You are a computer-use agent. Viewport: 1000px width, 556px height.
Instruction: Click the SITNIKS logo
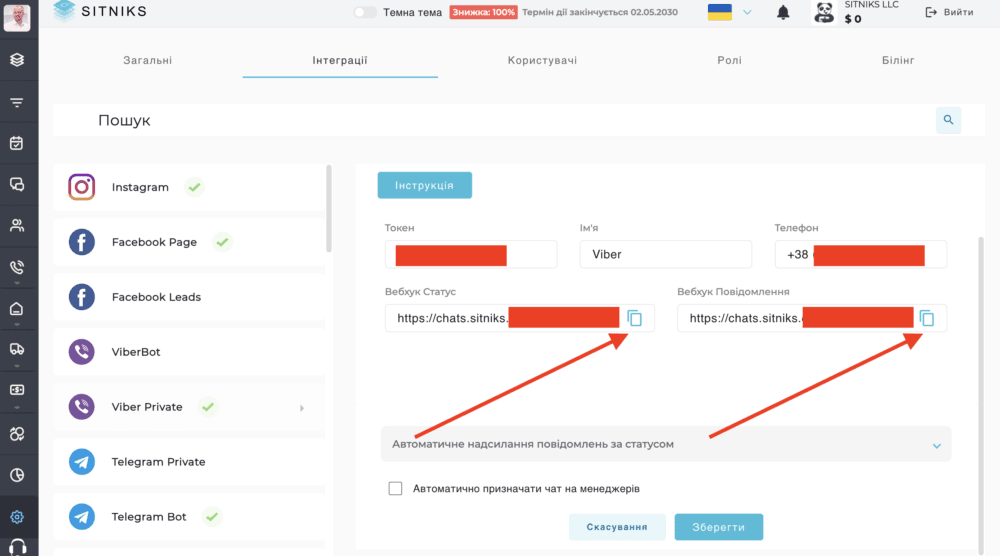[100, 11]
